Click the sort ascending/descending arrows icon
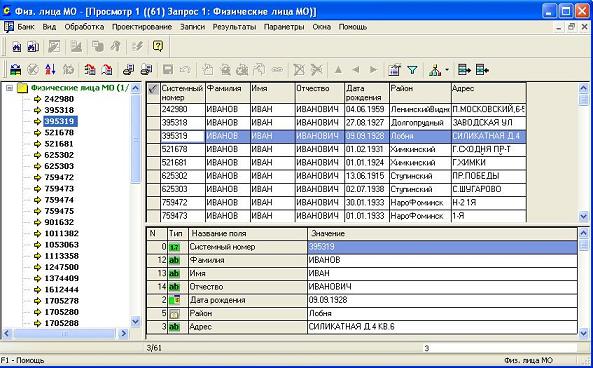 50,70
